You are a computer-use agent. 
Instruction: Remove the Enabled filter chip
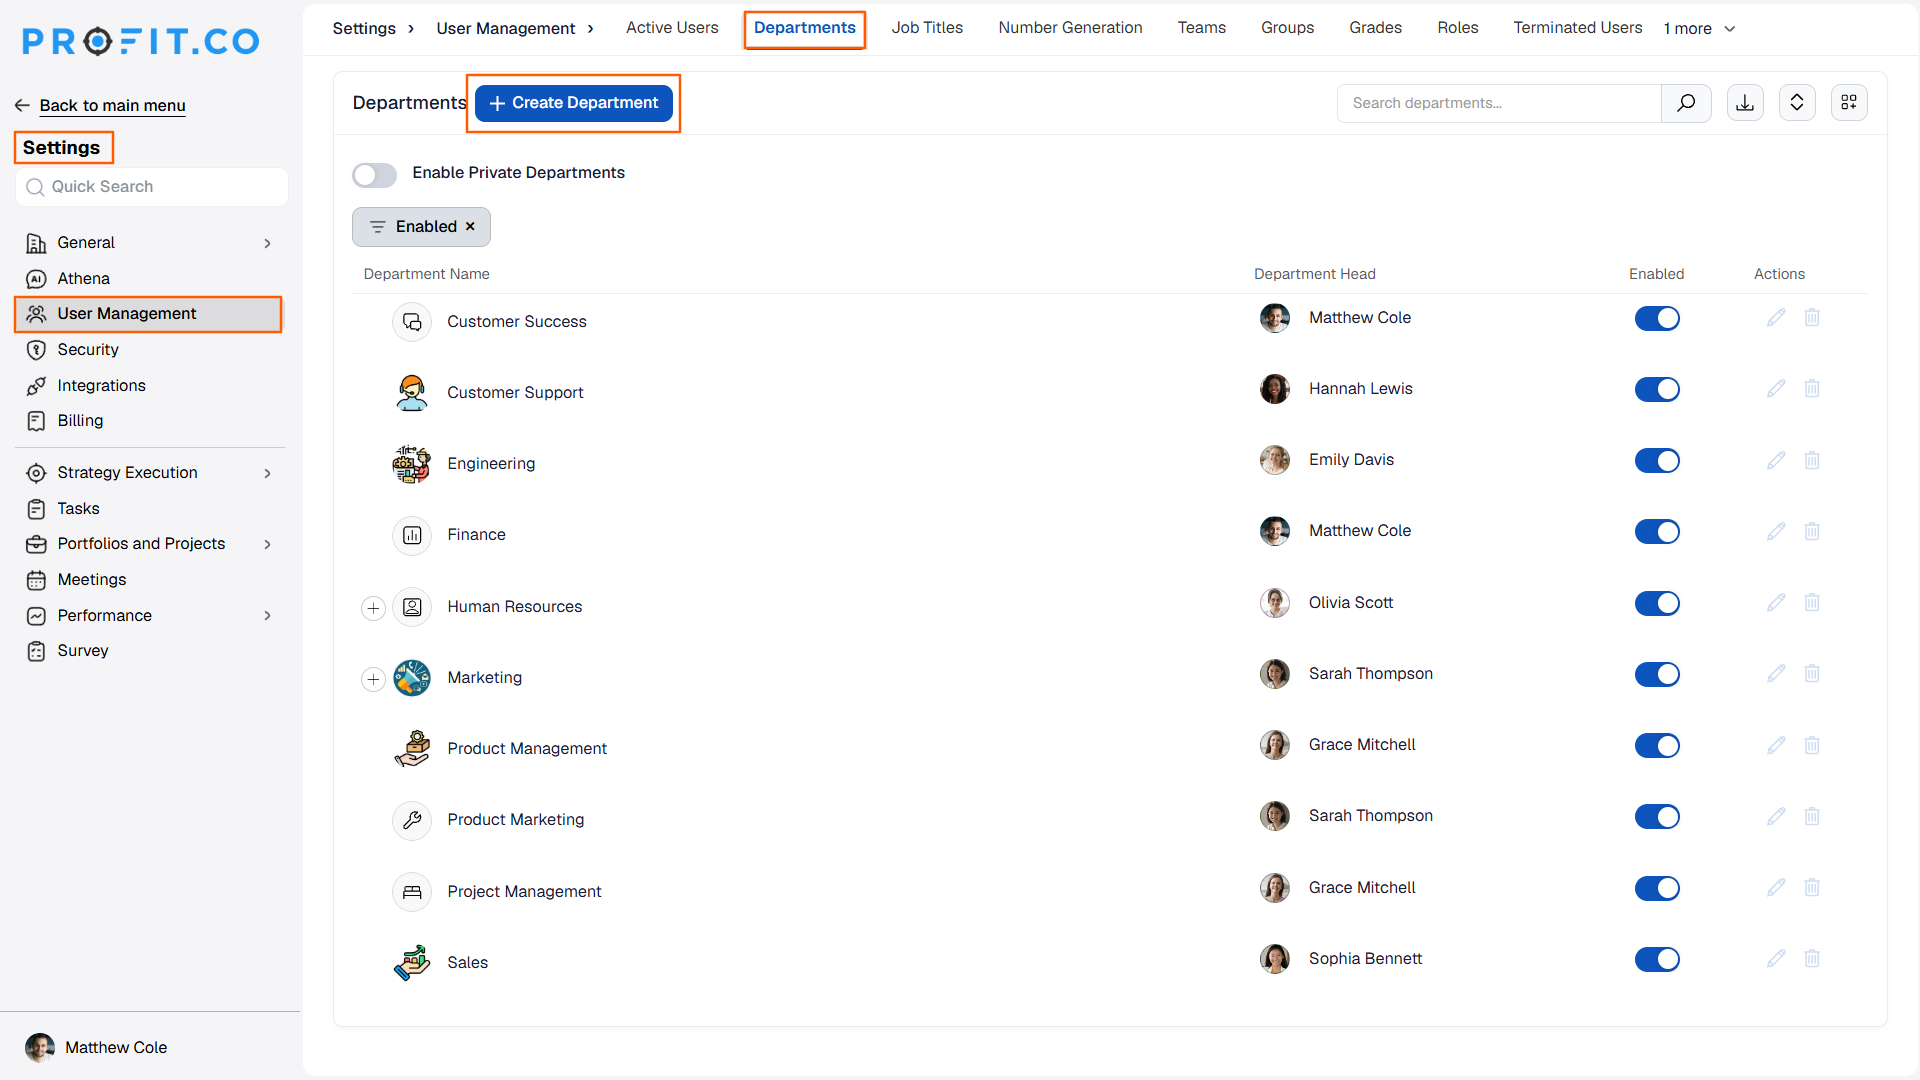[470, 227]
